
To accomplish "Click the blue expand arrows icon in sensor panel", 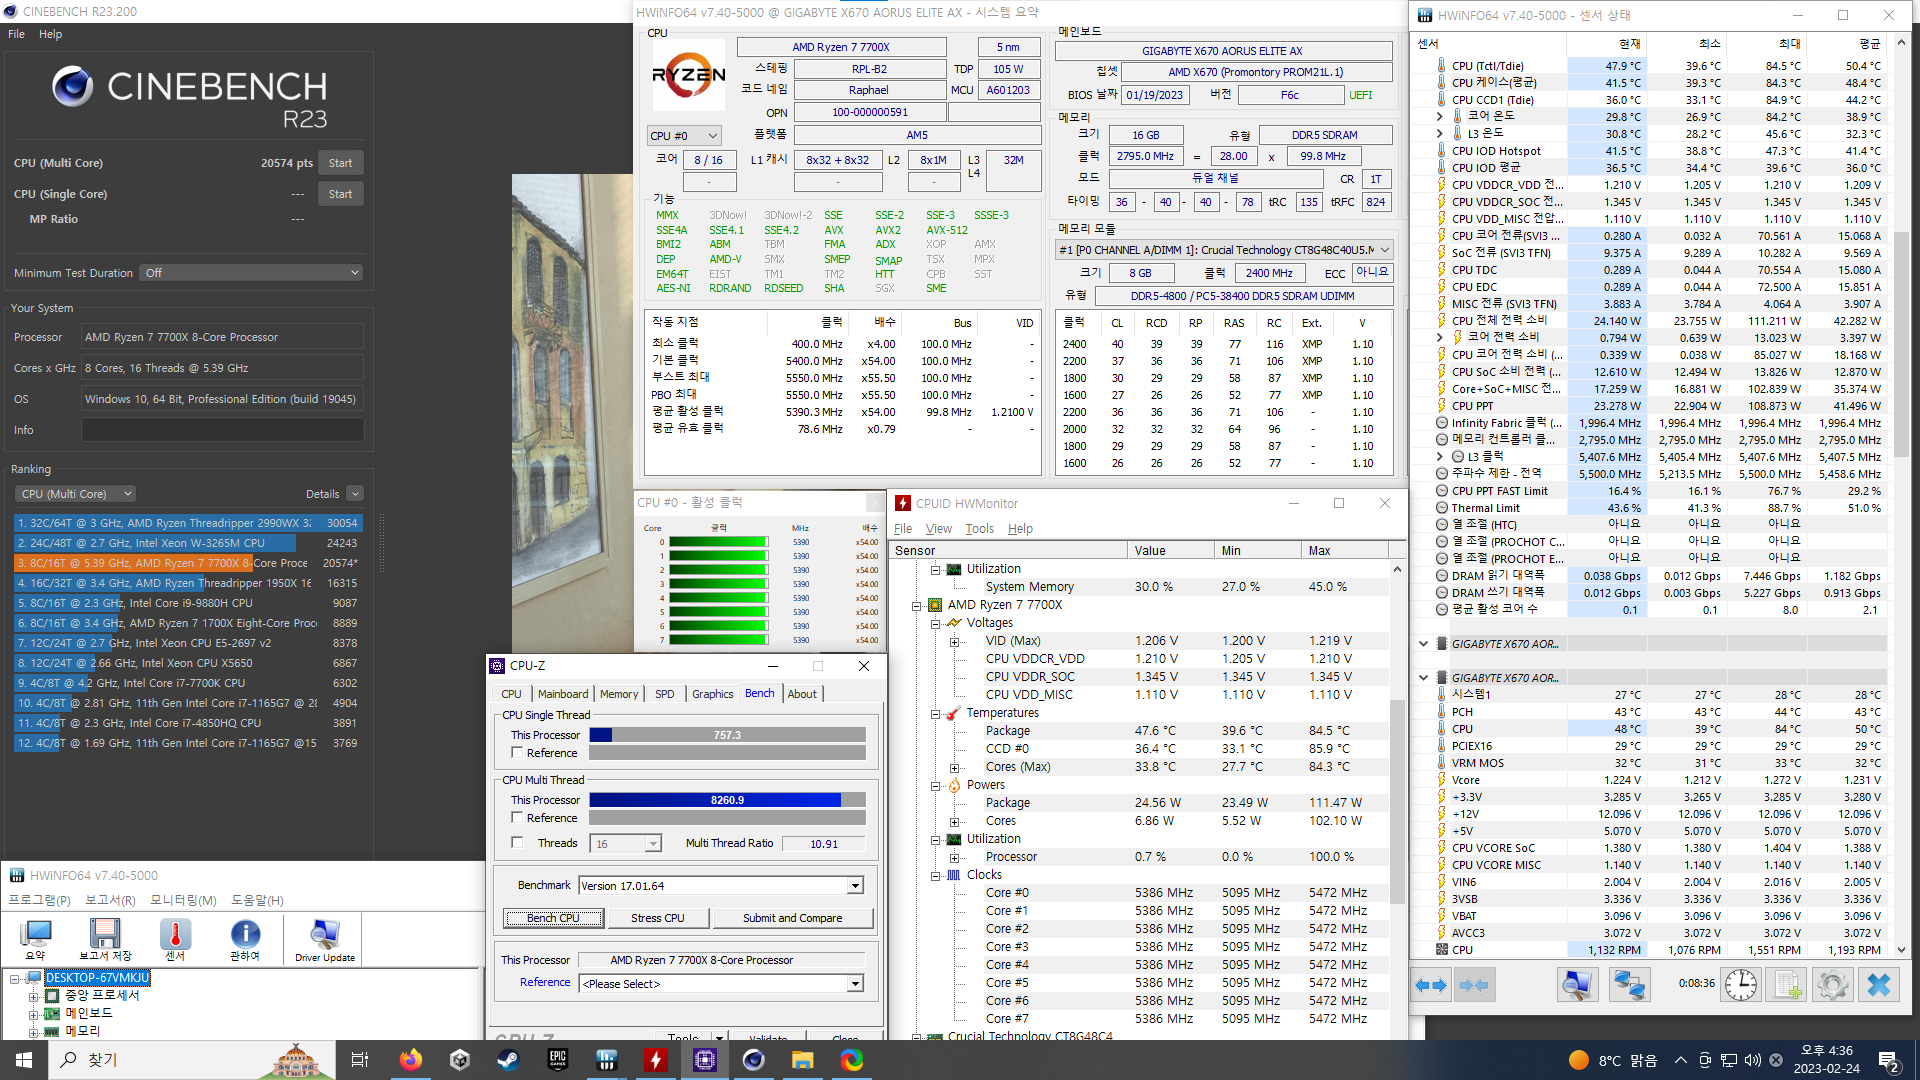I will coord(1431,985).
